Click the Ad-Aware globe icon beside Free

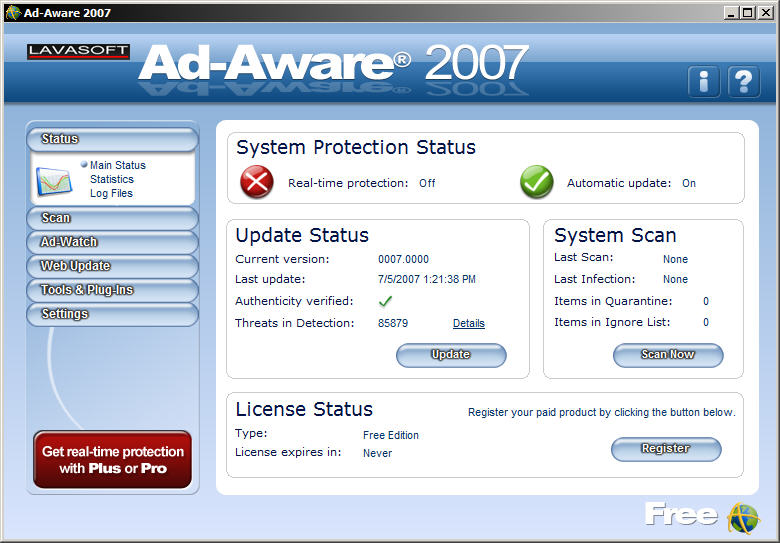tap(743, 517)
